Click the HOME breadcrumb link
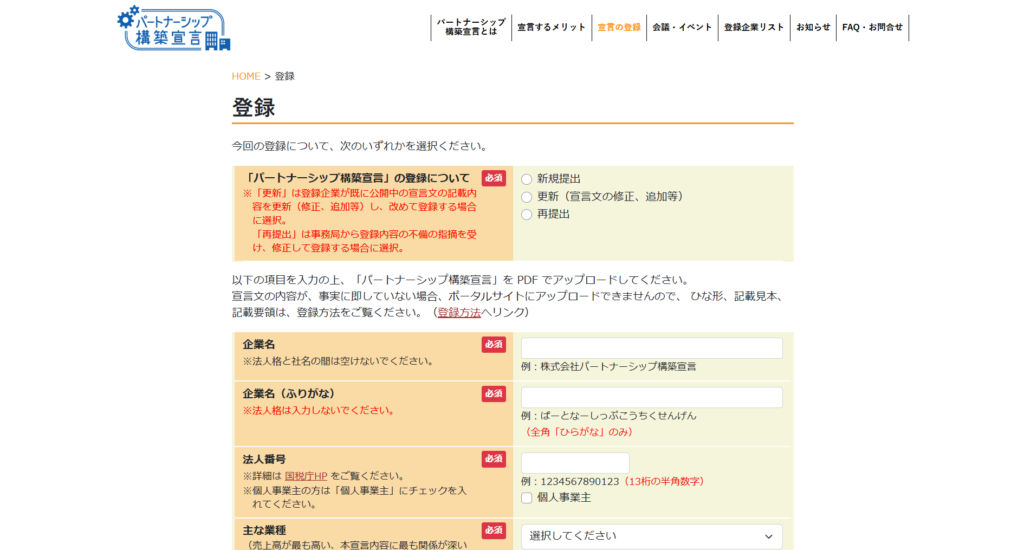This screenshot has height=550, width=1024. (246, 76)
